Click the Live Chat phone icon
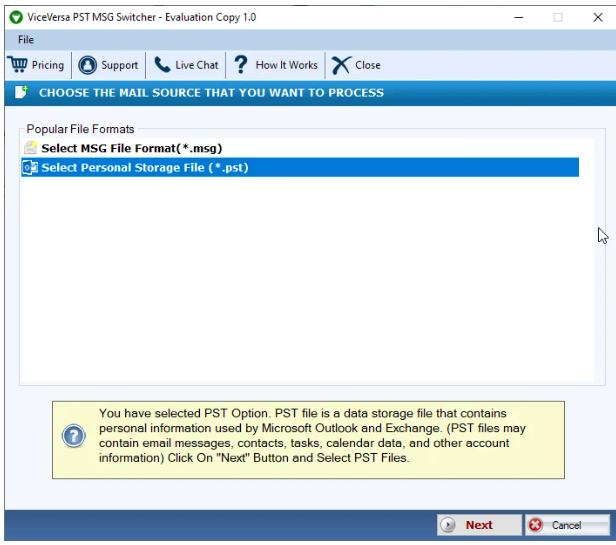Viewport: 616px width, 545px height. tap(162, 65)
